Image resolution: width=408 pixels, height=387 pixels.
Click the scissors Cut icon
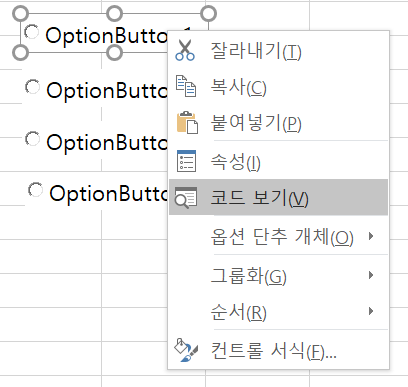coord(185,50)
